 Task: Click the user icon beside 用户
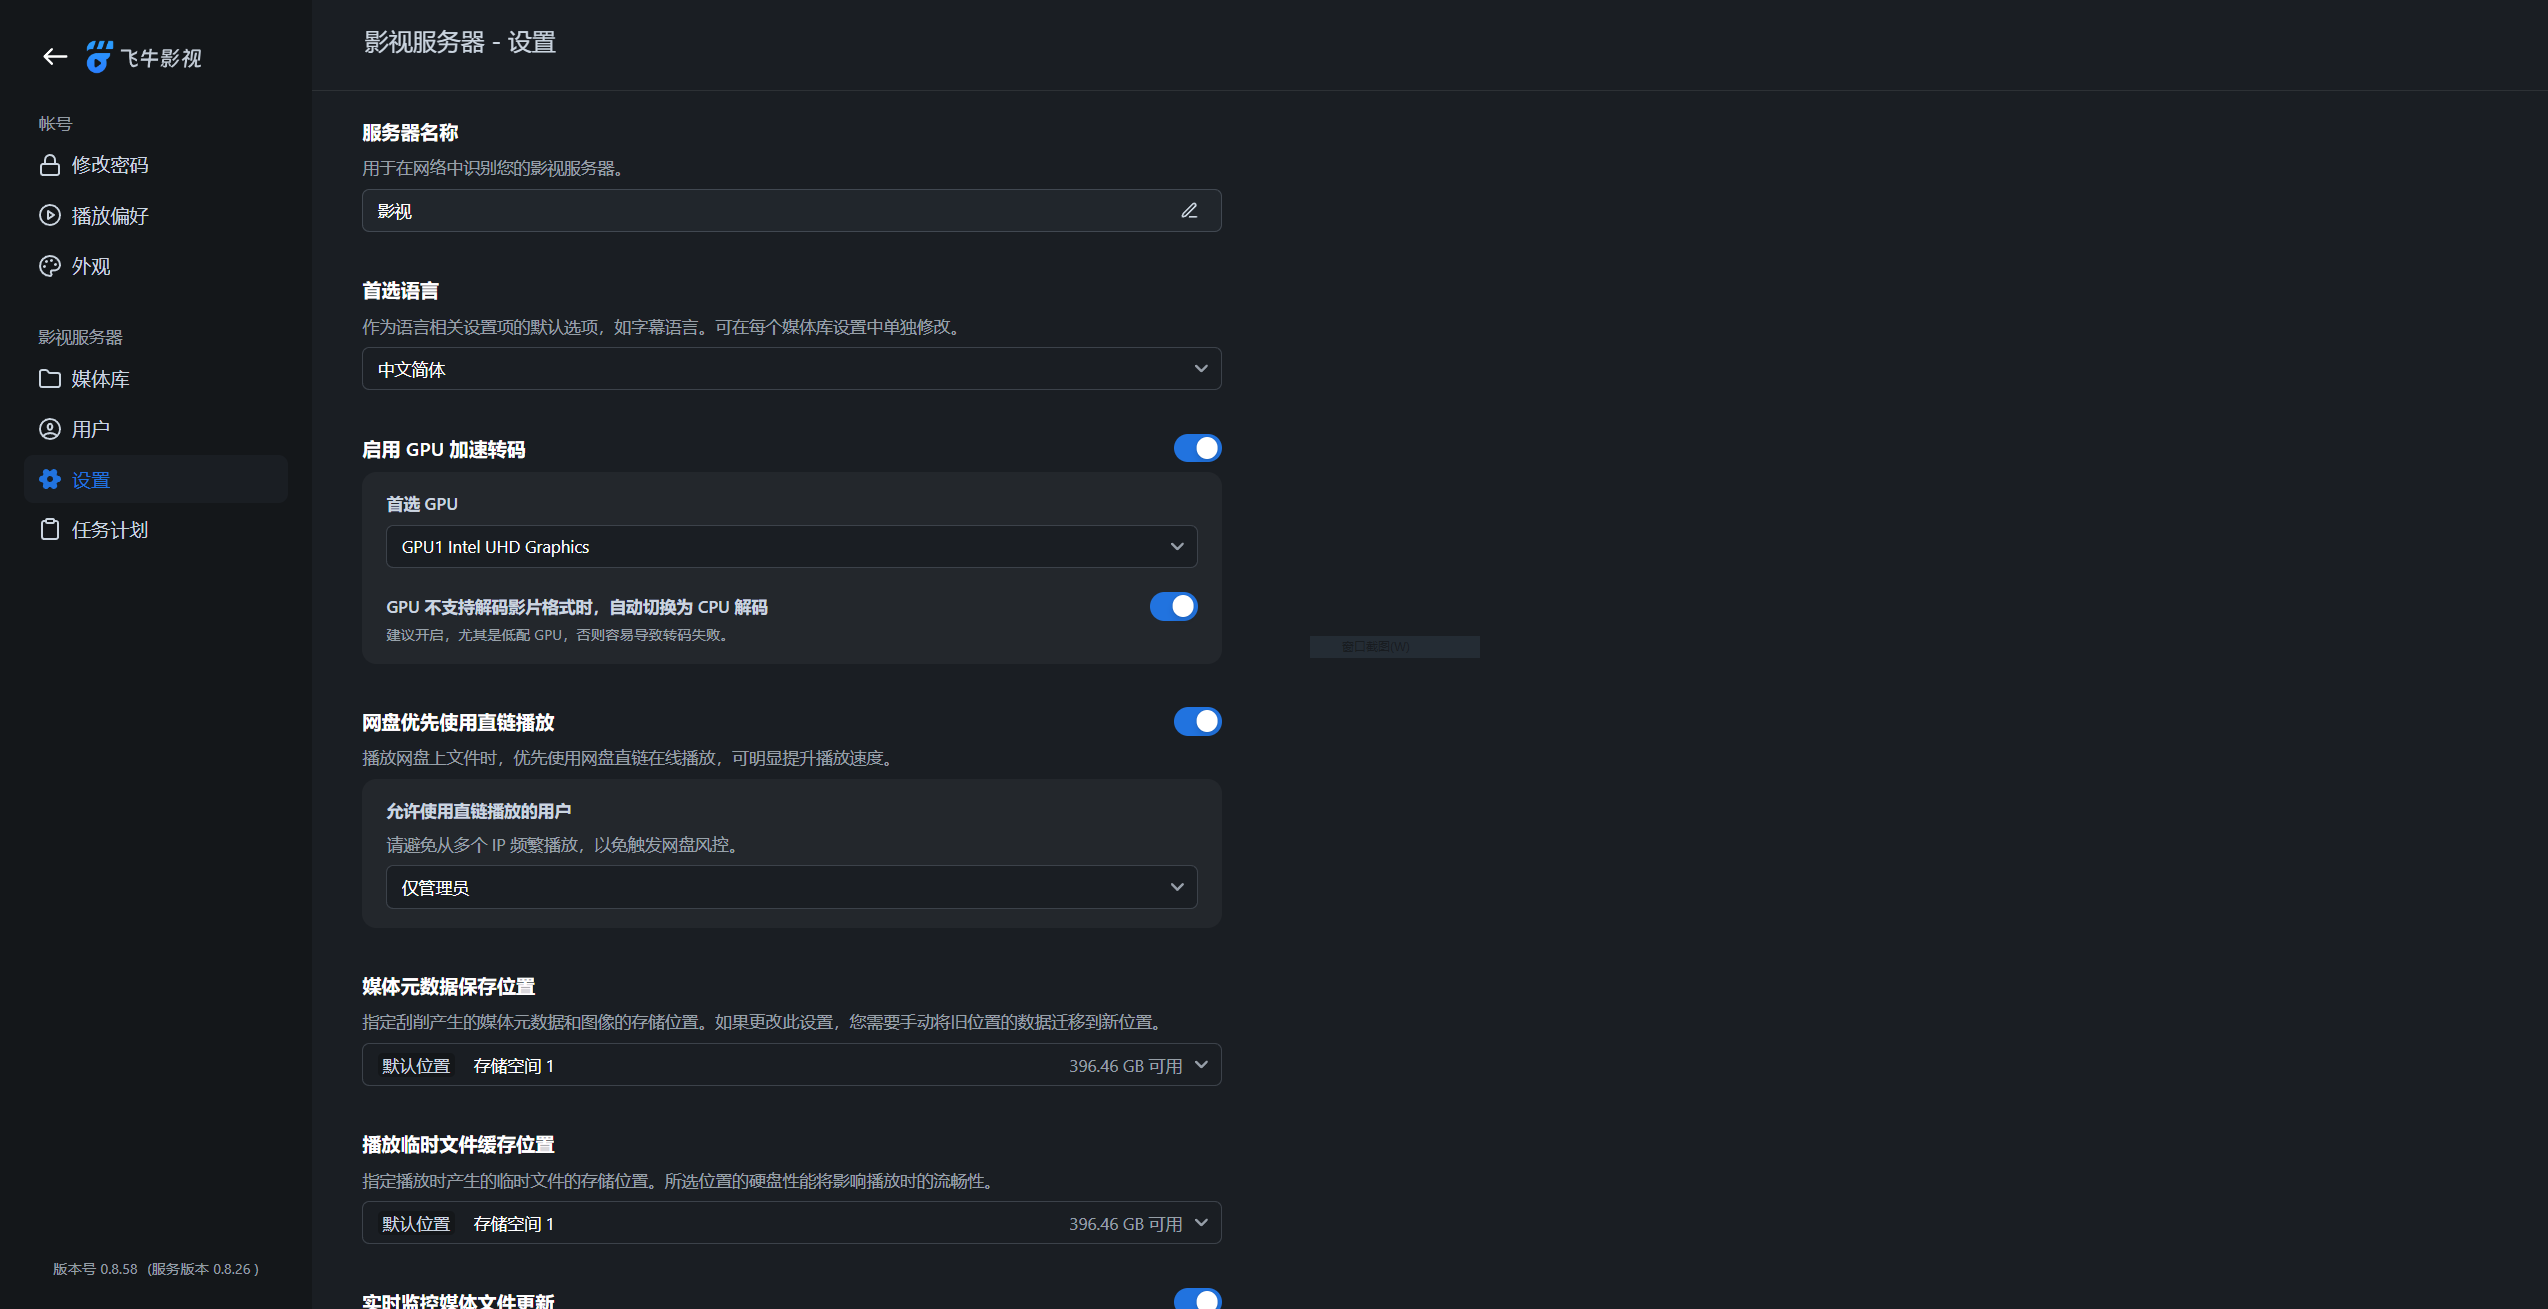pos(49,429)
